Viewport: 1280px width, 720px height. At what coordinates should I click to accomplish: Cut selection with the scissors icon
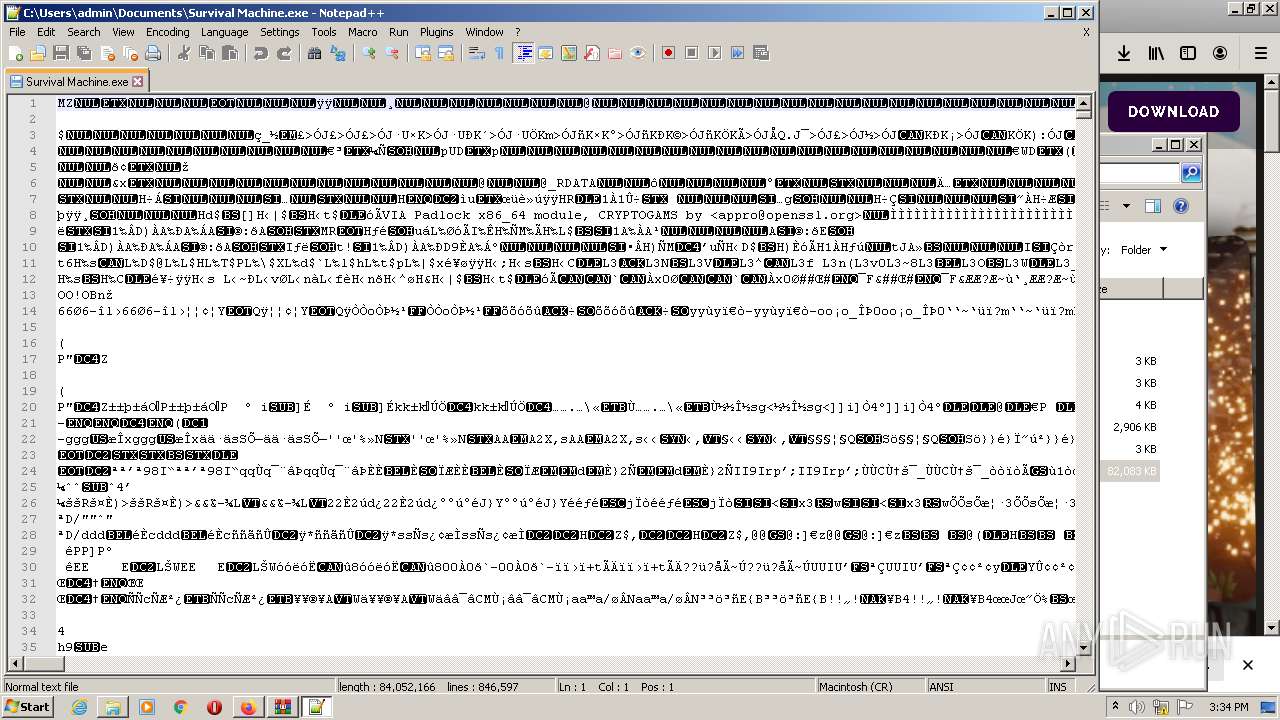[184, 53]
